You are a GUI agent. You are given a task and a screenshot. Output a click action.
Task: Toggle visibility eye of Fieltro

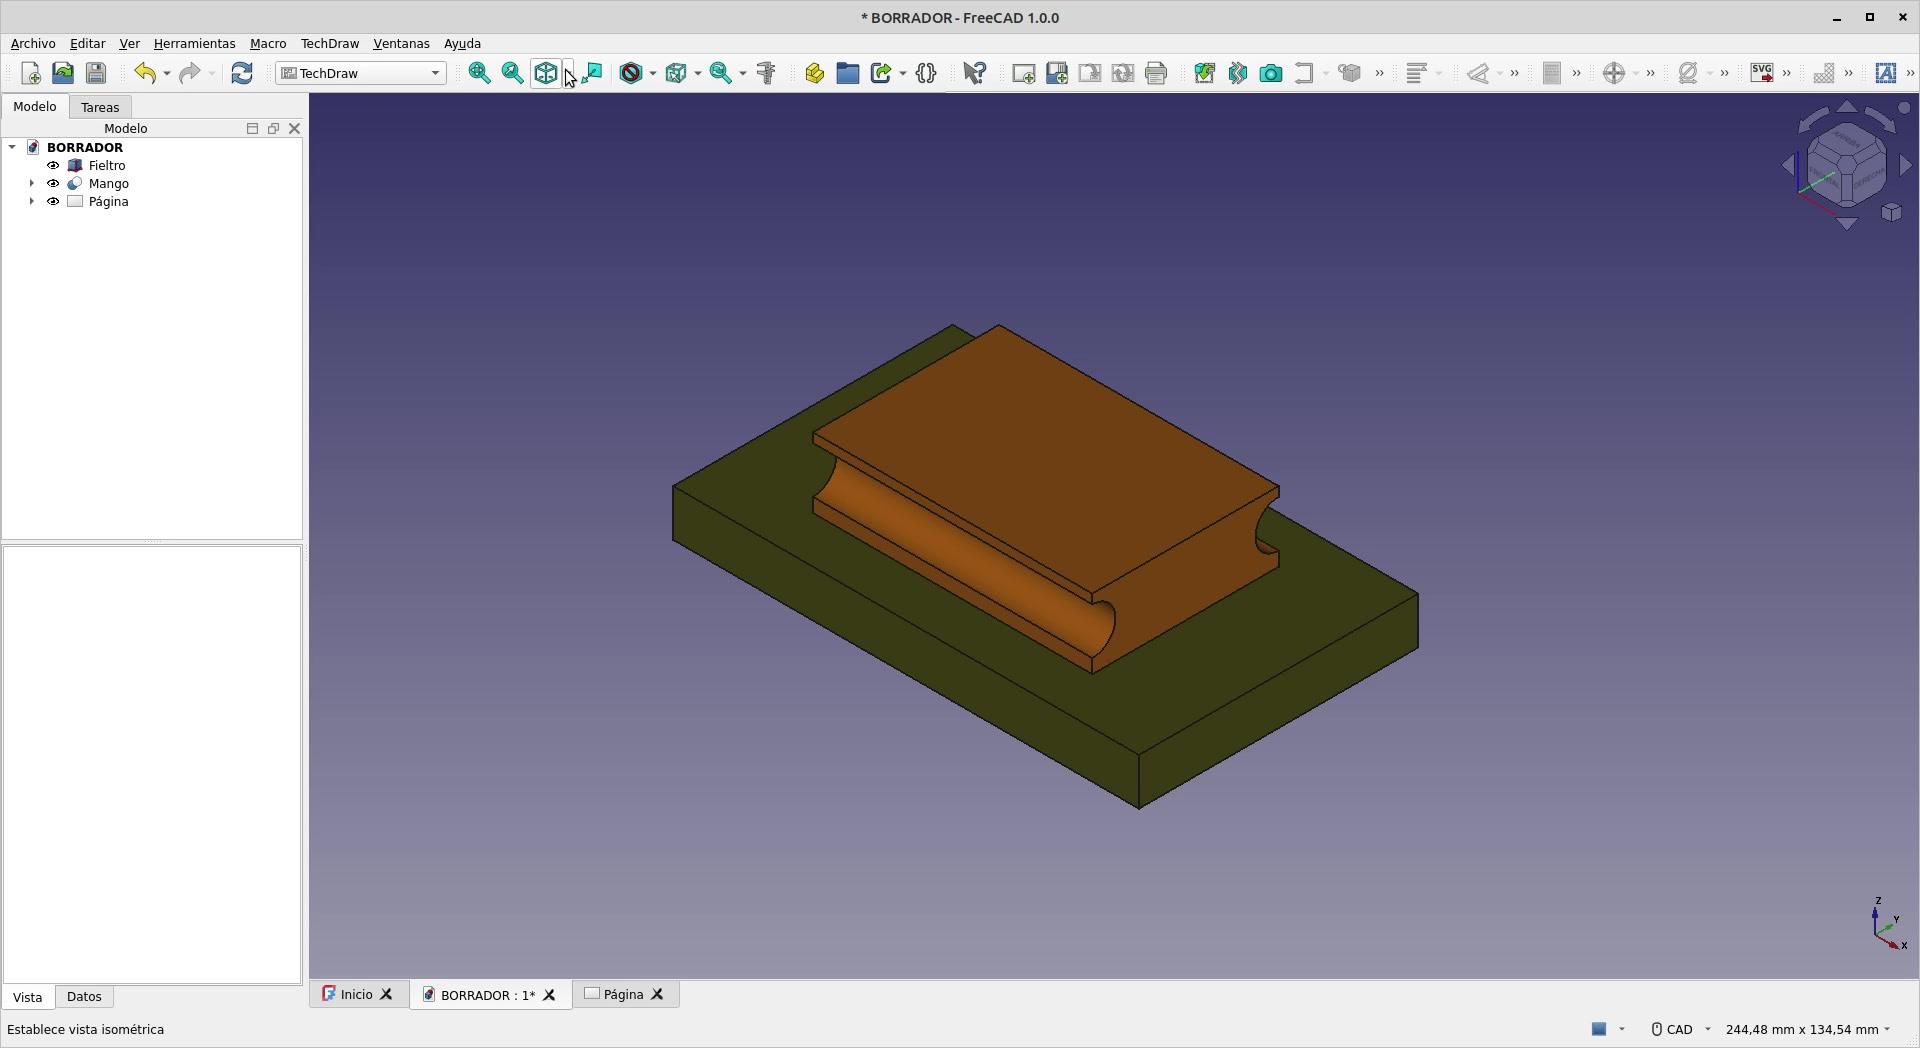click(53, 166)
